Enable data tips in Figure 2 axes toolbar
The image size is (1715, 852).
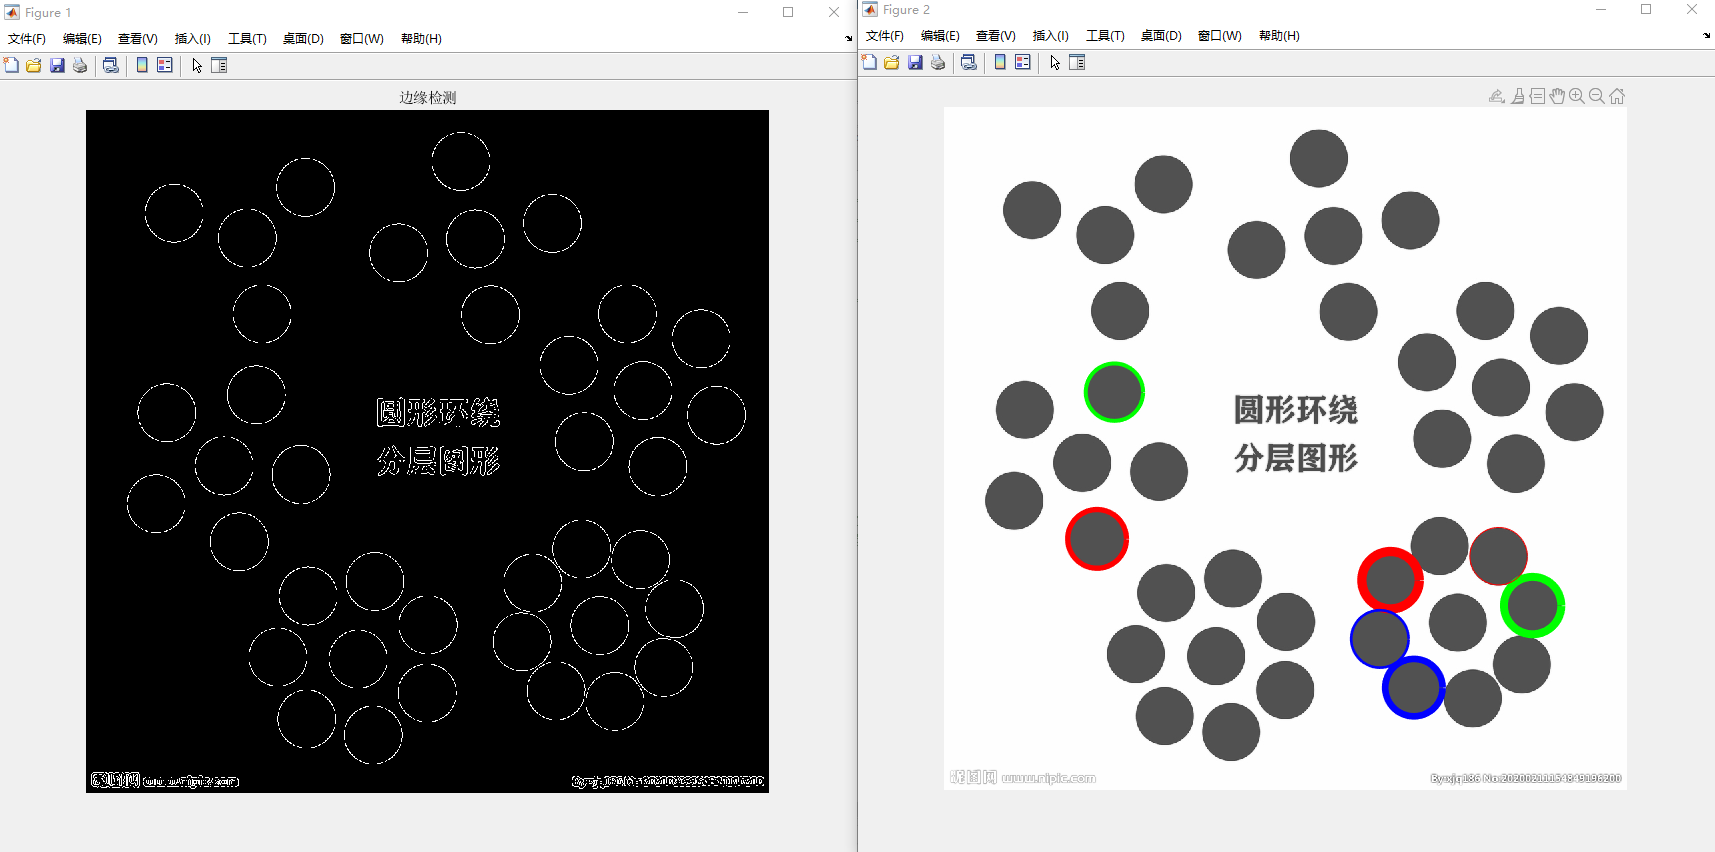(x=1538, y=96)
